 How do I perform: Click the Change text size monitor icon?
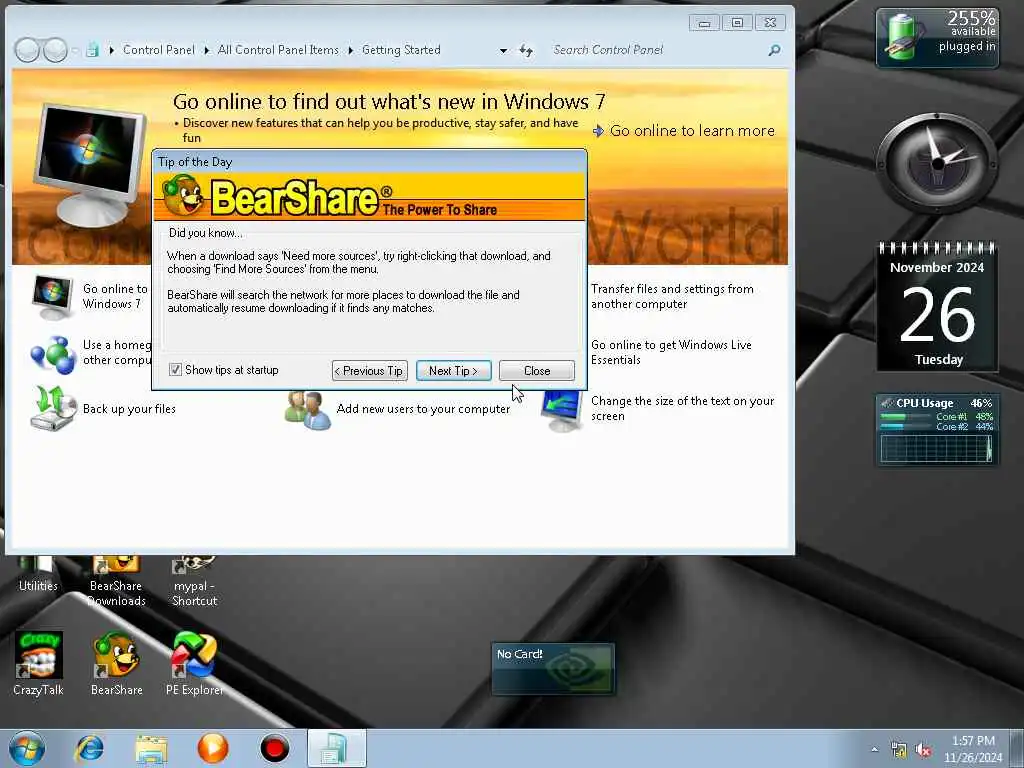pos(562,411)
